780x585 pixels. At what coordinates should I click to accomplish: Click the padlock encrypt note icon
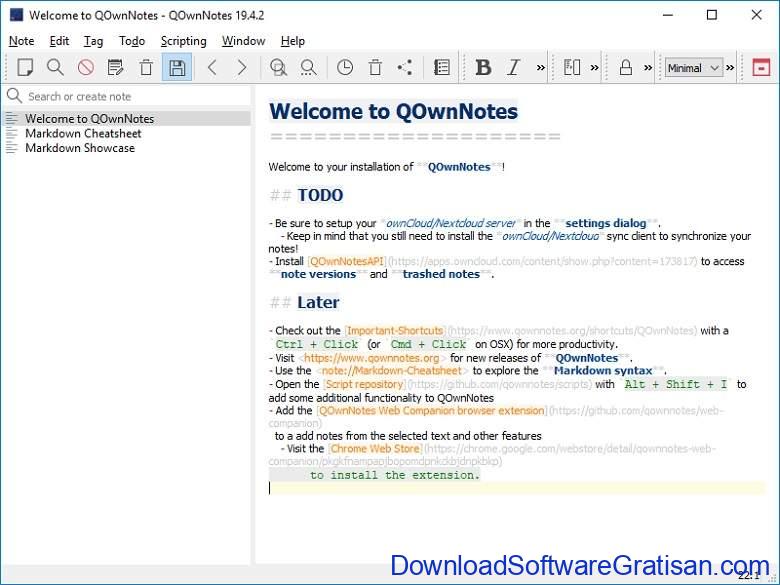click(x=626, y=67)
